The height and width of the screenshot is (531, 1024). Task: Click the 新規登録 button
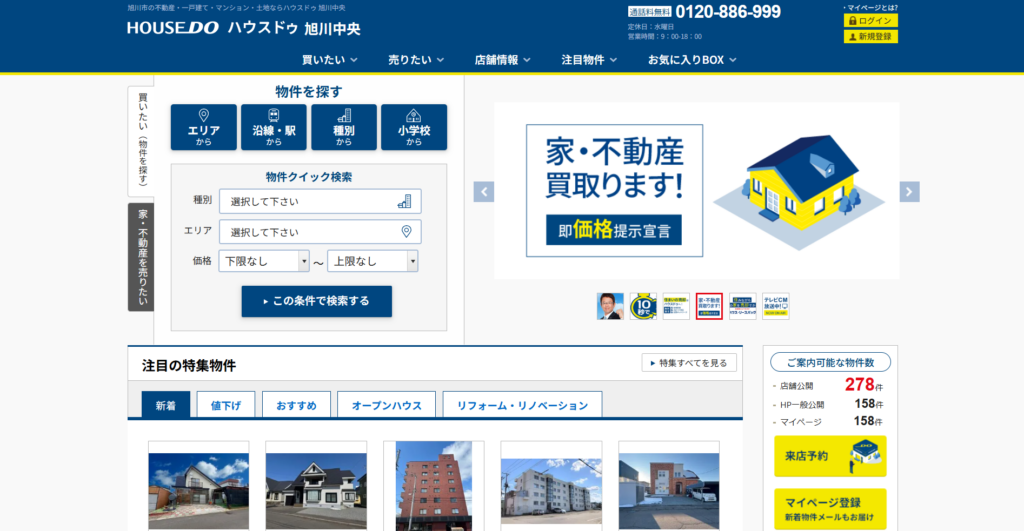871,37
